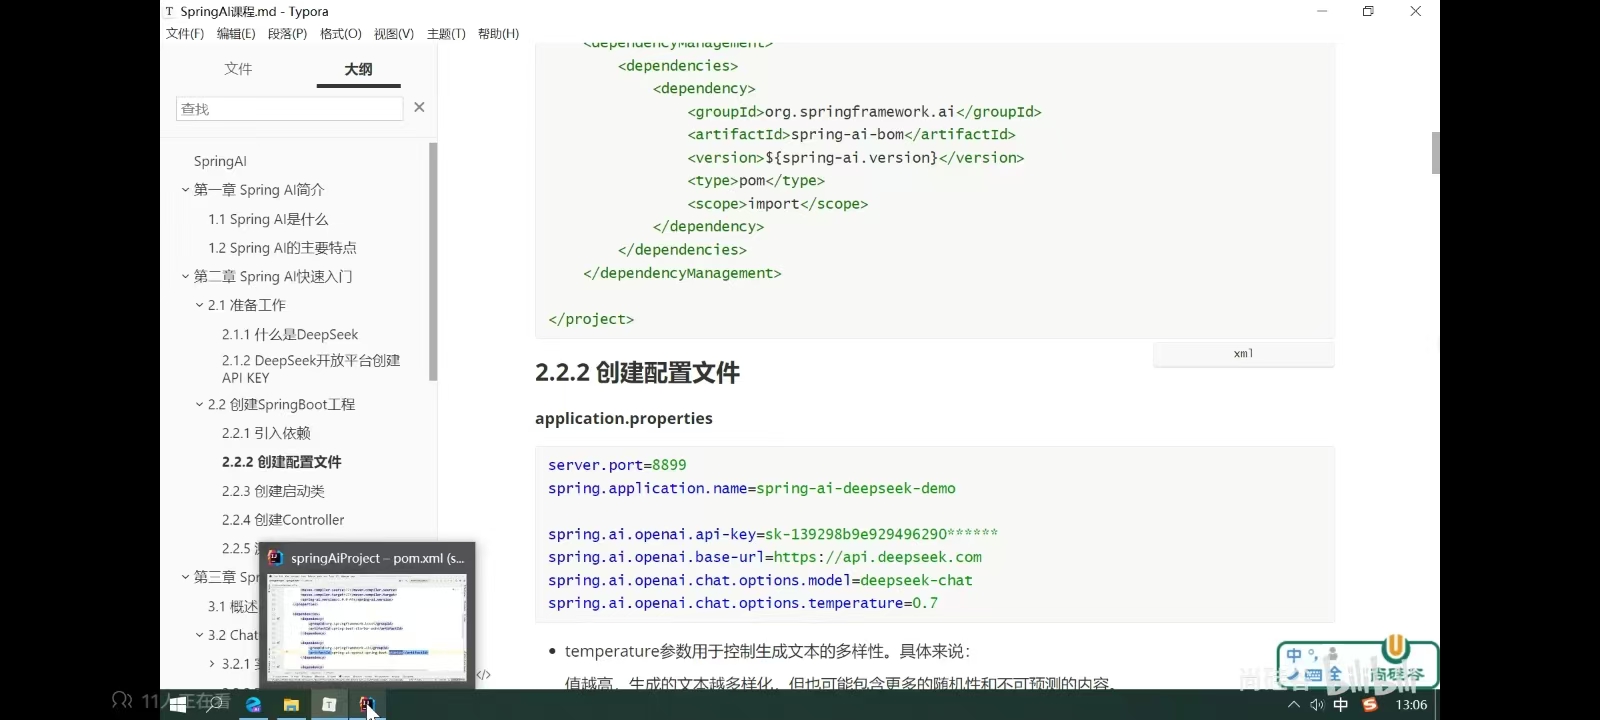Viewport: 1600px width, 720px height.
Task: Switch sidebar to the 文件 tab
Action: pyautogui.click(x=238, y=69)
